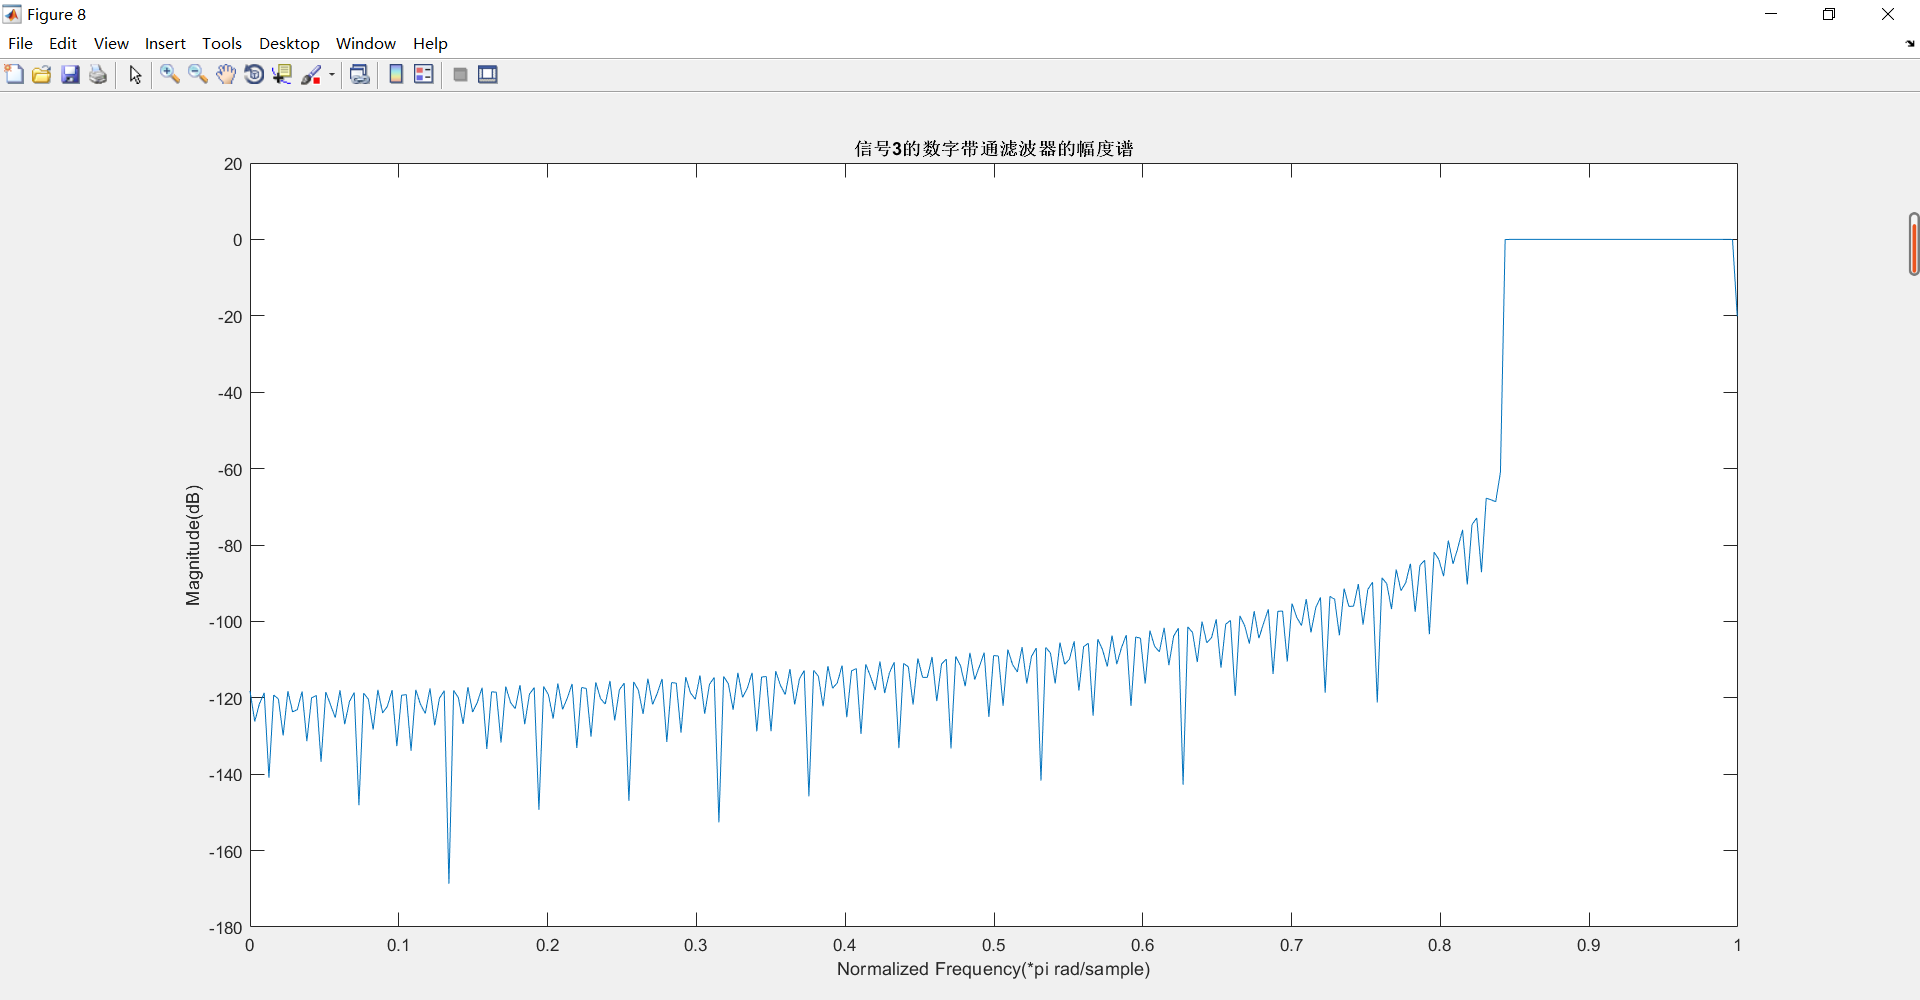Viewport: 1920px width, 1000px height.
Task: Open the Window menu
Action: pyautogui.click(x=366, y=44)
